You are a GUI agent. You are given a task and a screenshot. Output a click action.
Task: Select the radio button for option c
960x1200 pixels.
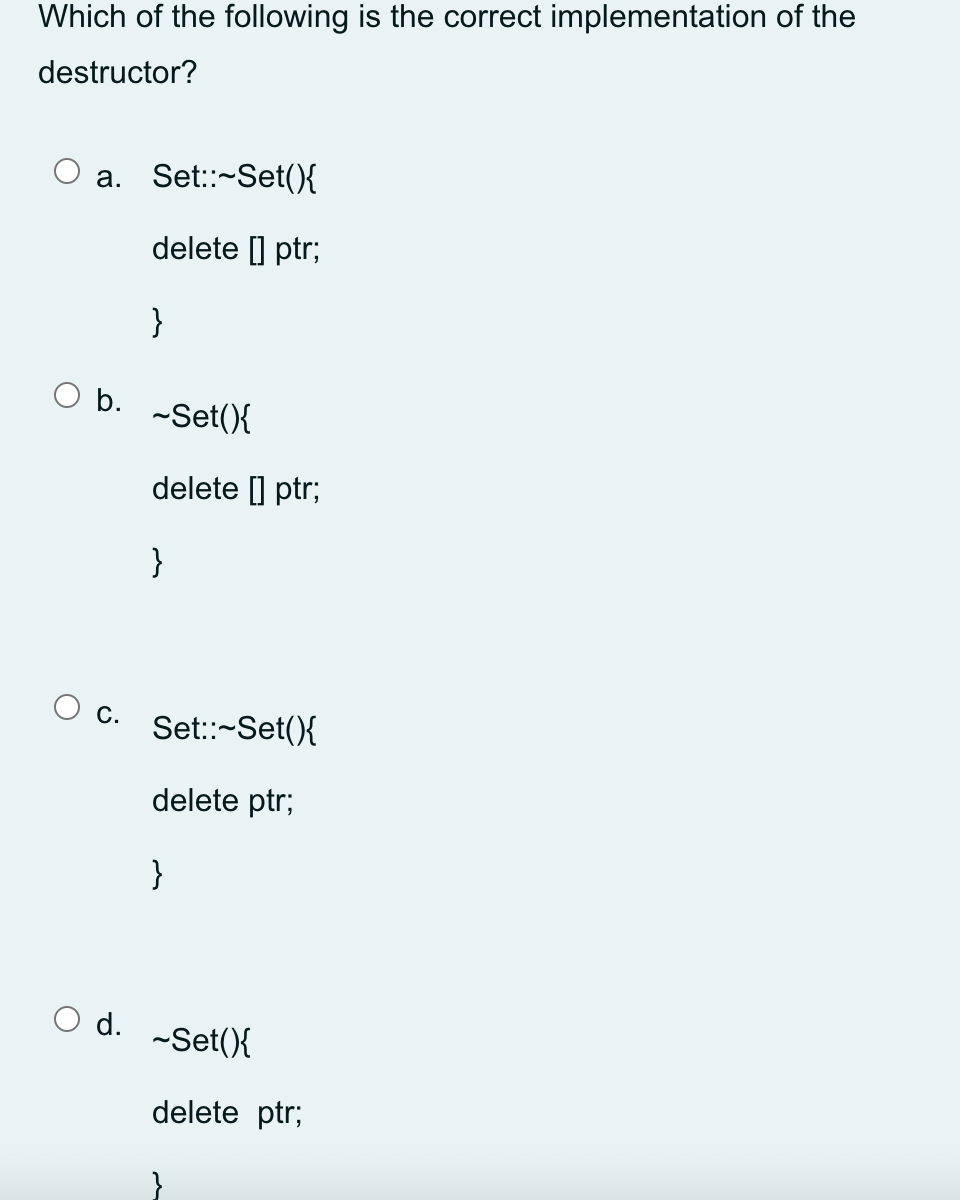pyautogui.click(x=65, y=707)
